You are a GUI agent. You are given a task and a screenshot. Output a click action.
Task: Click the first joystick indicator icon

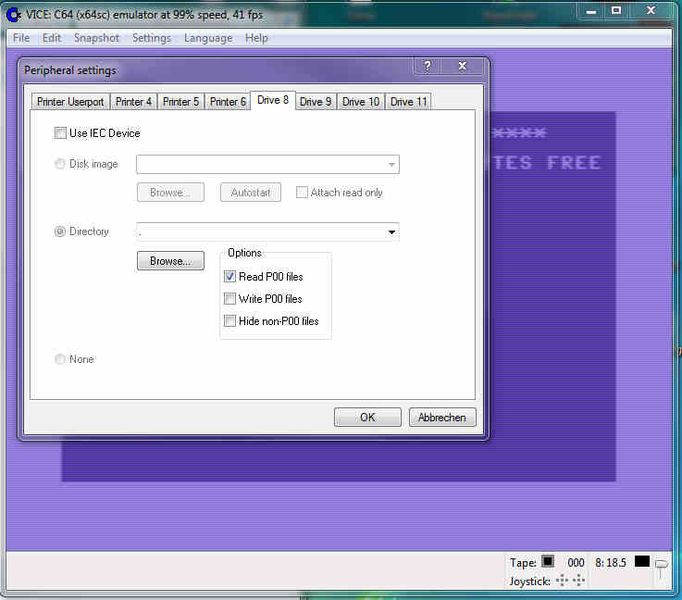click(x=563, y=580)
